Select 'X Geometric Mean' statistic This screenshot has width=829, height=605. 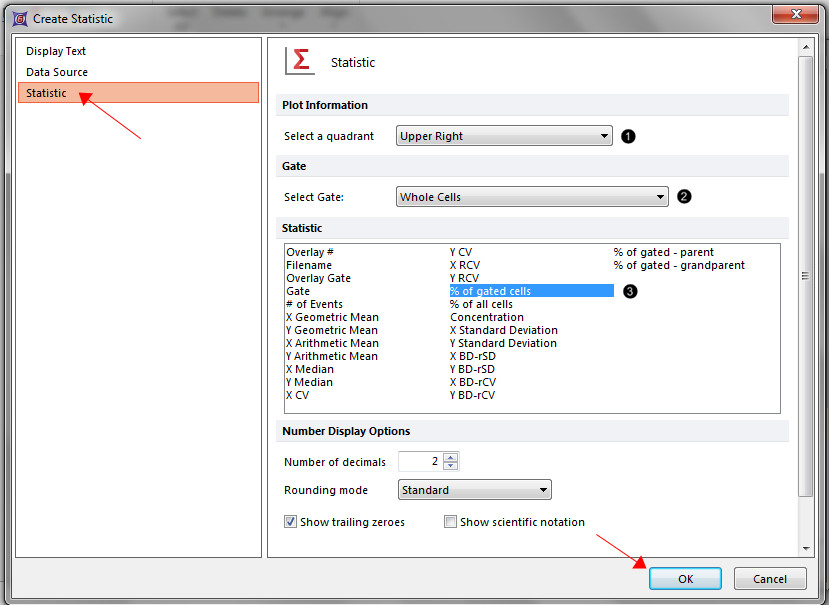click(x=332, y=317)
